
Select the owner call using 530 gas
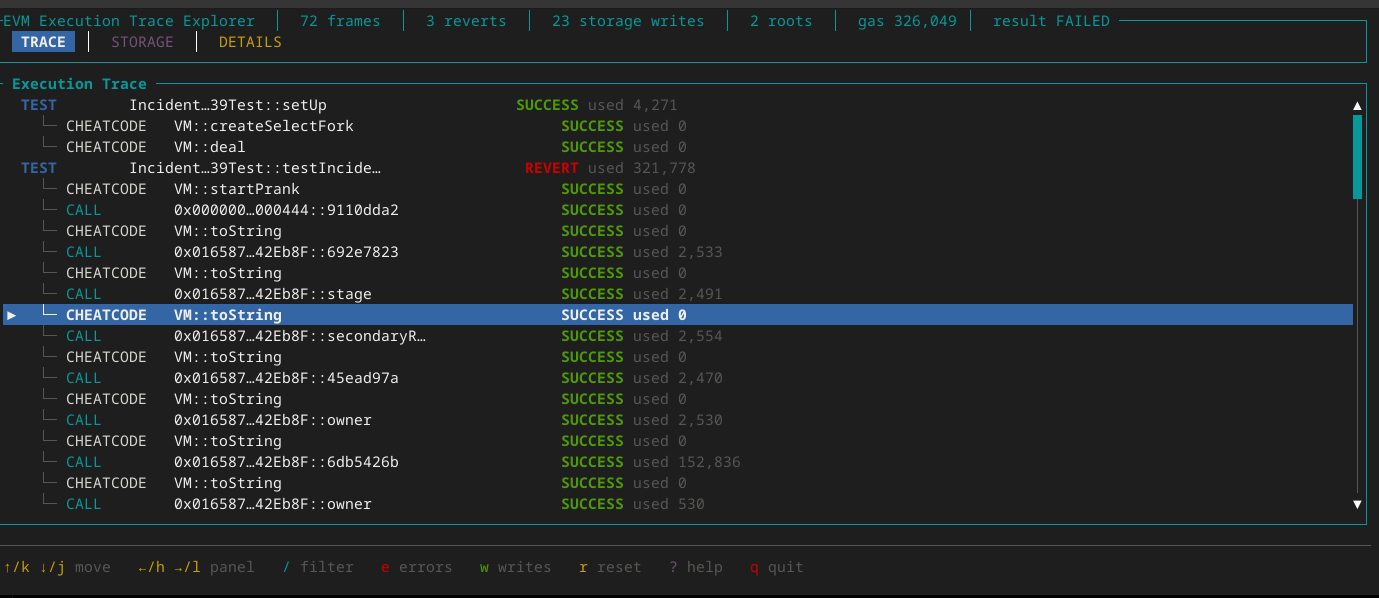coord(678,504)
